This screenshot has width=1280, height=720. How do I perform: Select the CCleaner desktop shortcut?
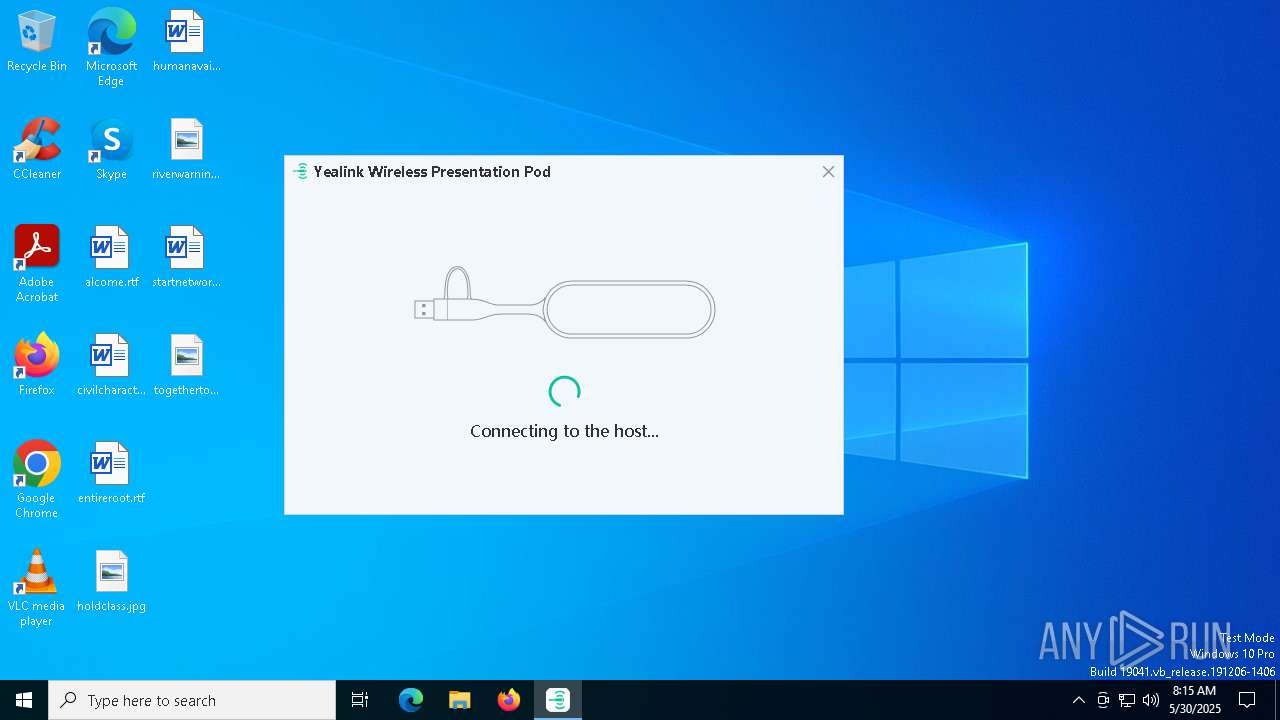pyautogui.click(x=37, y=150)
